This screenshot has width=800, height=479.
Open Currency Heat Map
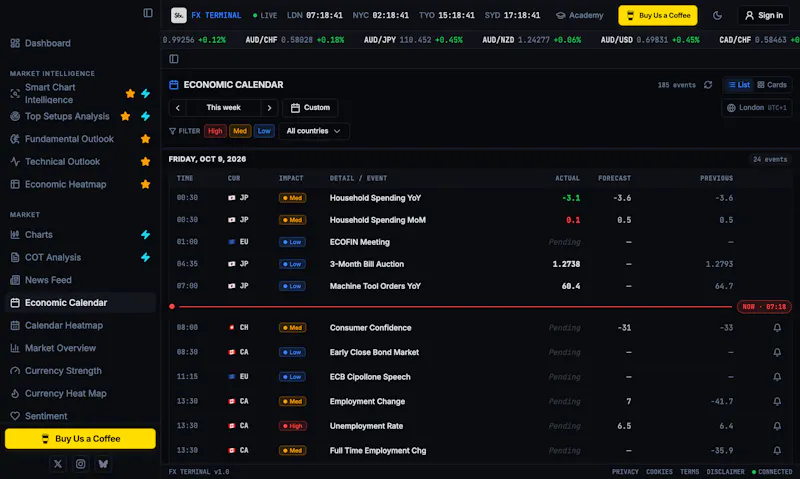tap(65, 393)
